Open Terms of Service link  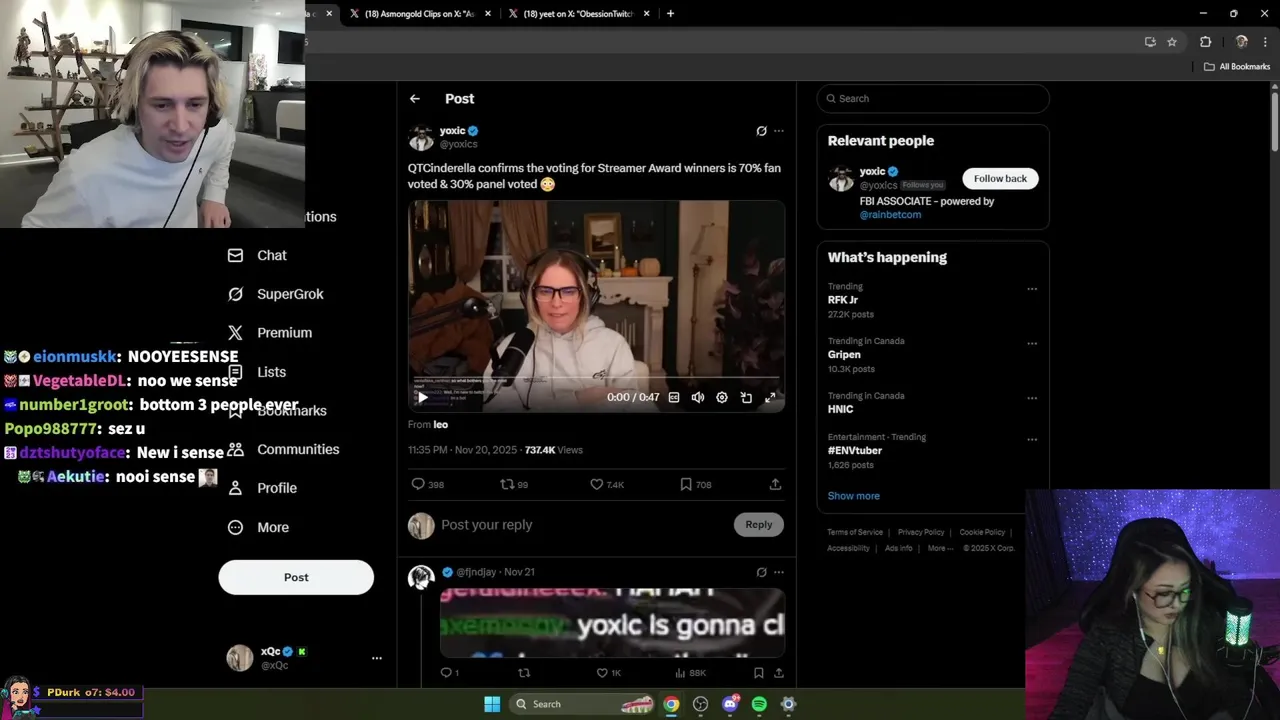point(855,532)
